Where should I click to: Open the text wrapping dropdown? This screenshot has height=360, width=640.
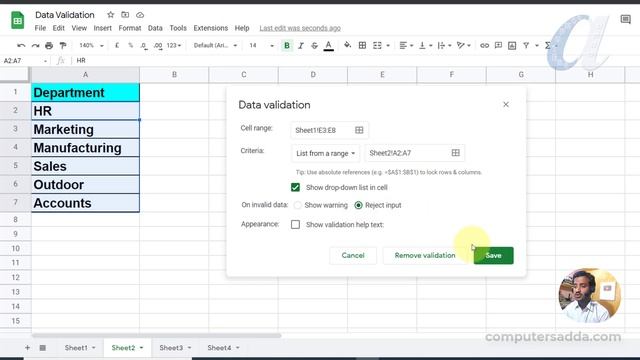444,45
